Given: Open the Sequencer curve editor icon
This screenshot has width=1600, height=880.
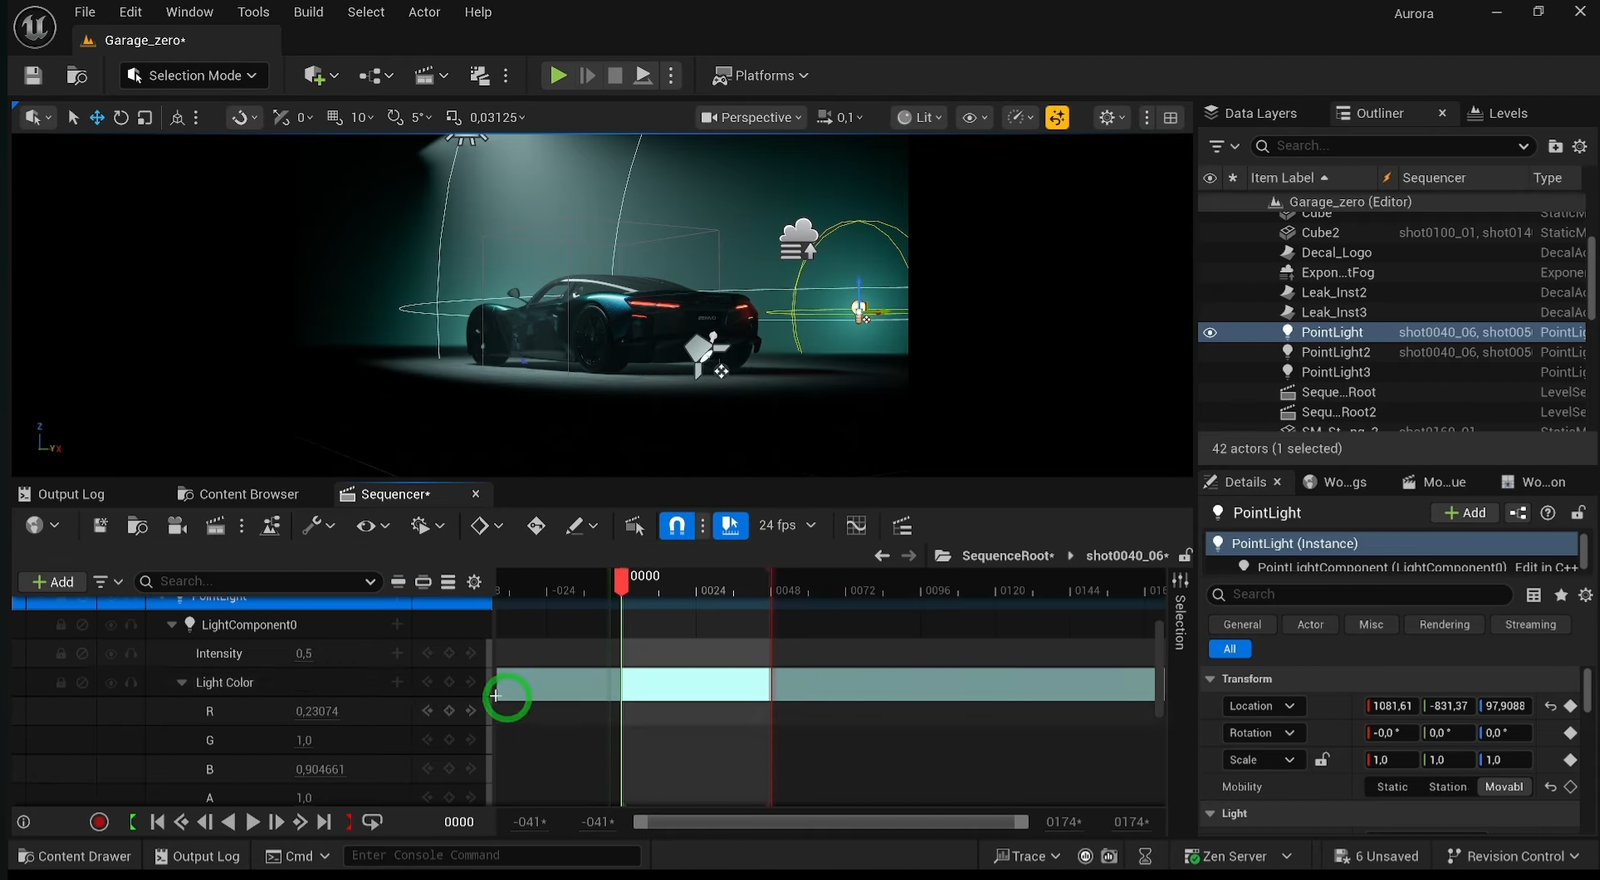Looking at the screenshot, I should (x=856, y=526).
